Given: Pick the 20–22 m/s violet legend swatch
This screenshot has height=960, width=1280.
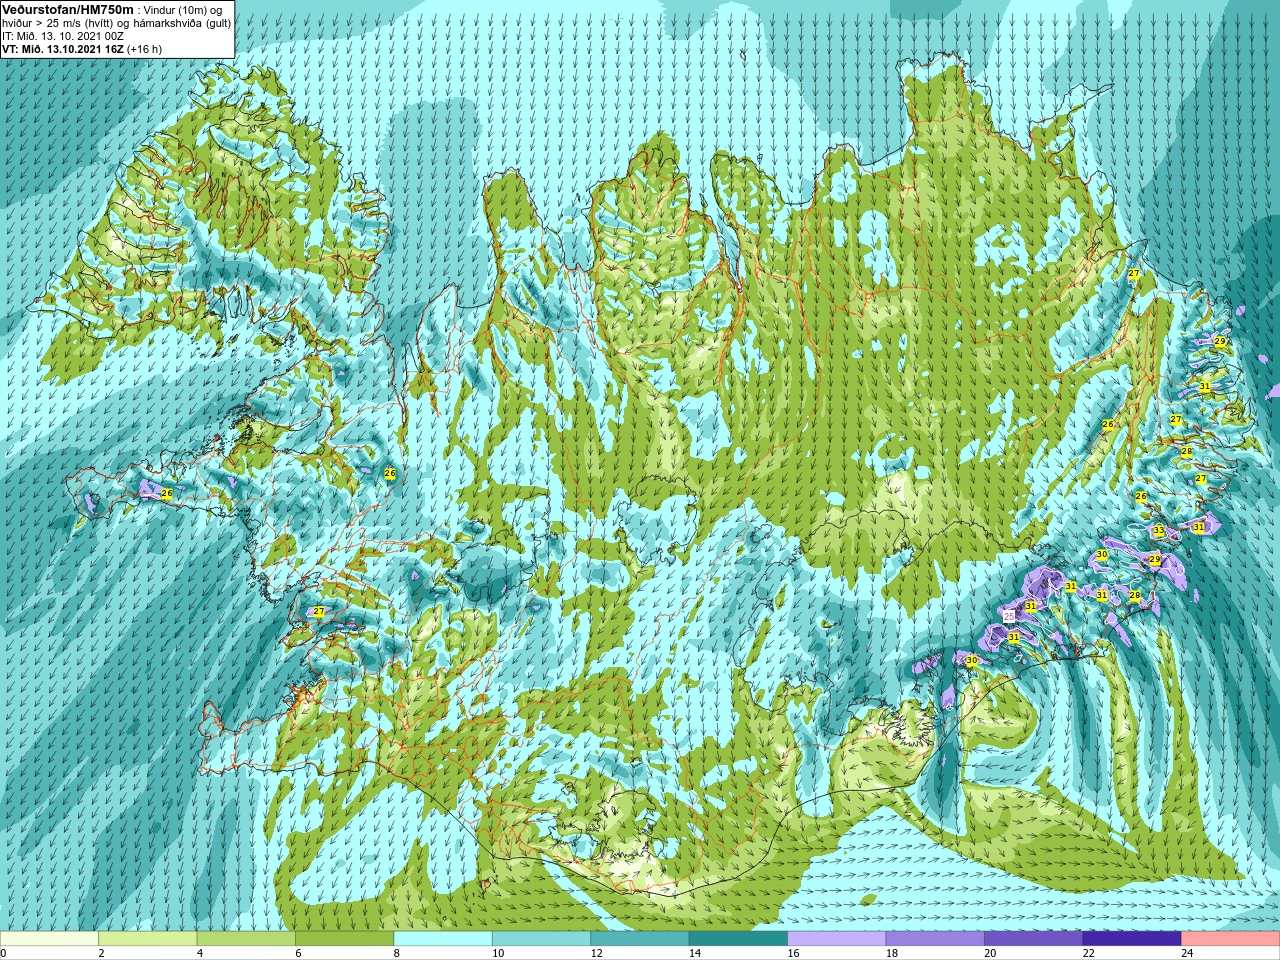Looking at the screenshot, I should (1034, 939).
